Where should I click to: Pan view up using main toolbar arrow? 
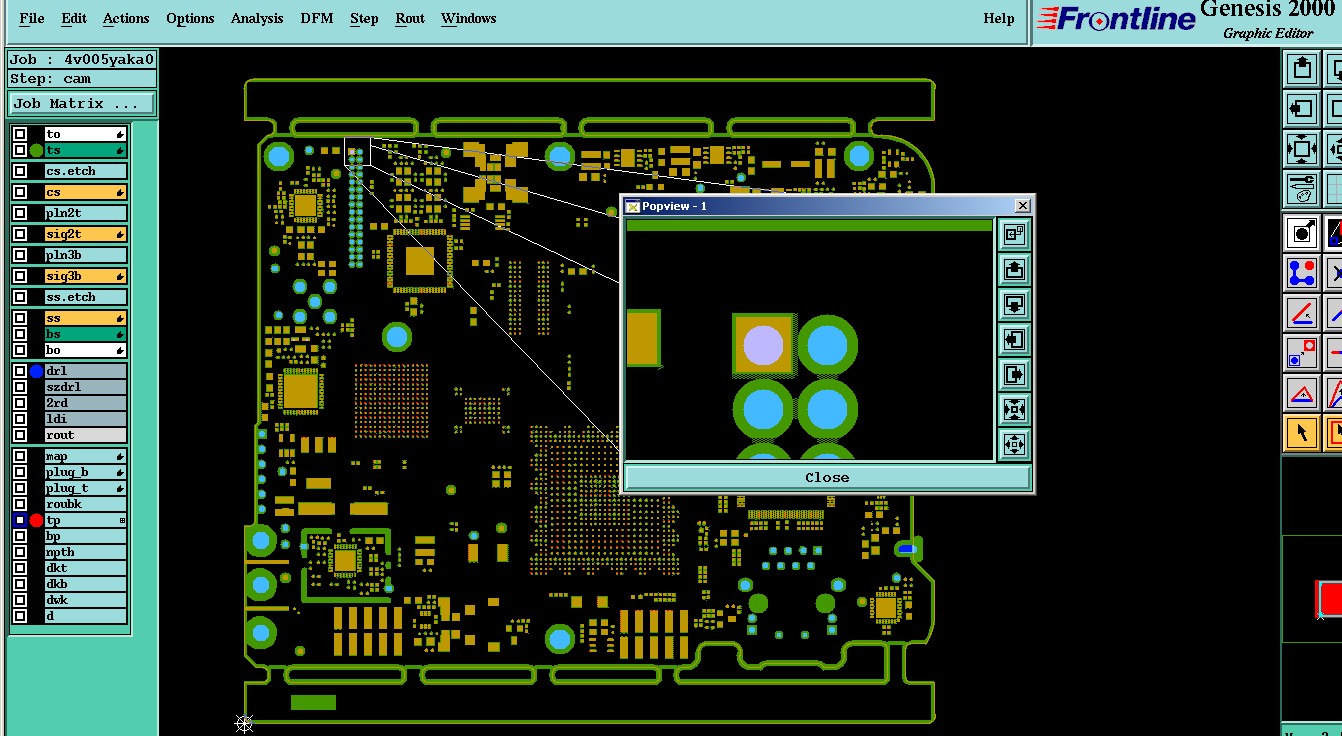pyautogui.click(x=1301, y=69)
